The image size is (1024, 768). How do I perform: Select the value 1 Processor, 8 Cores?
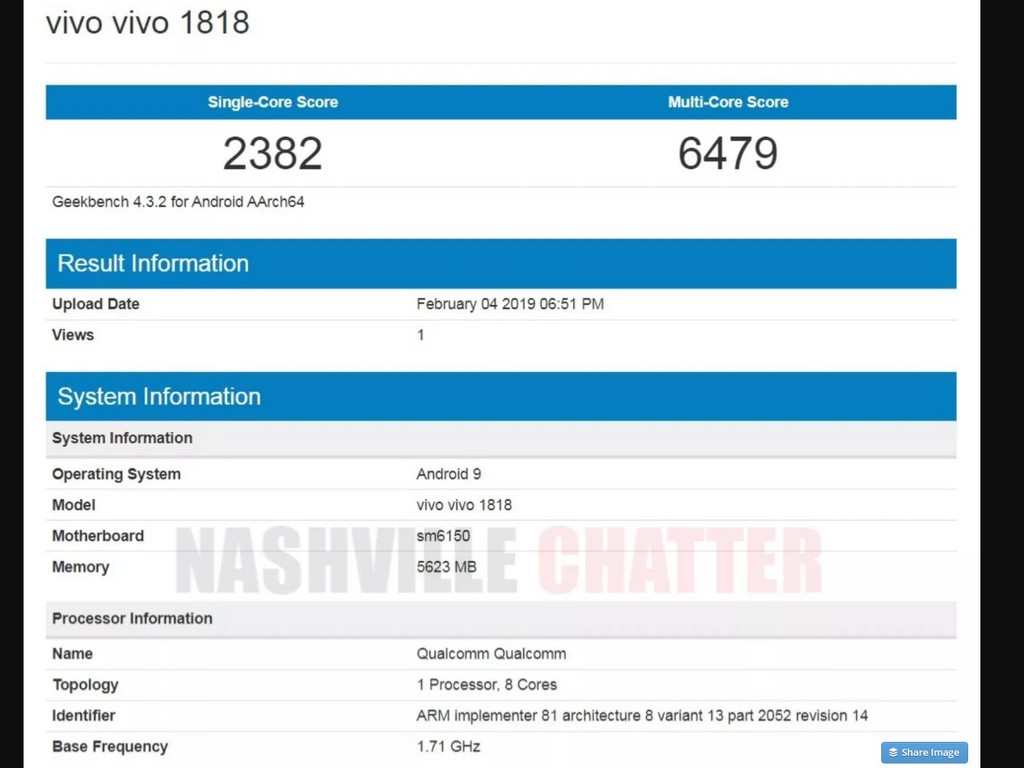[487, 685]
